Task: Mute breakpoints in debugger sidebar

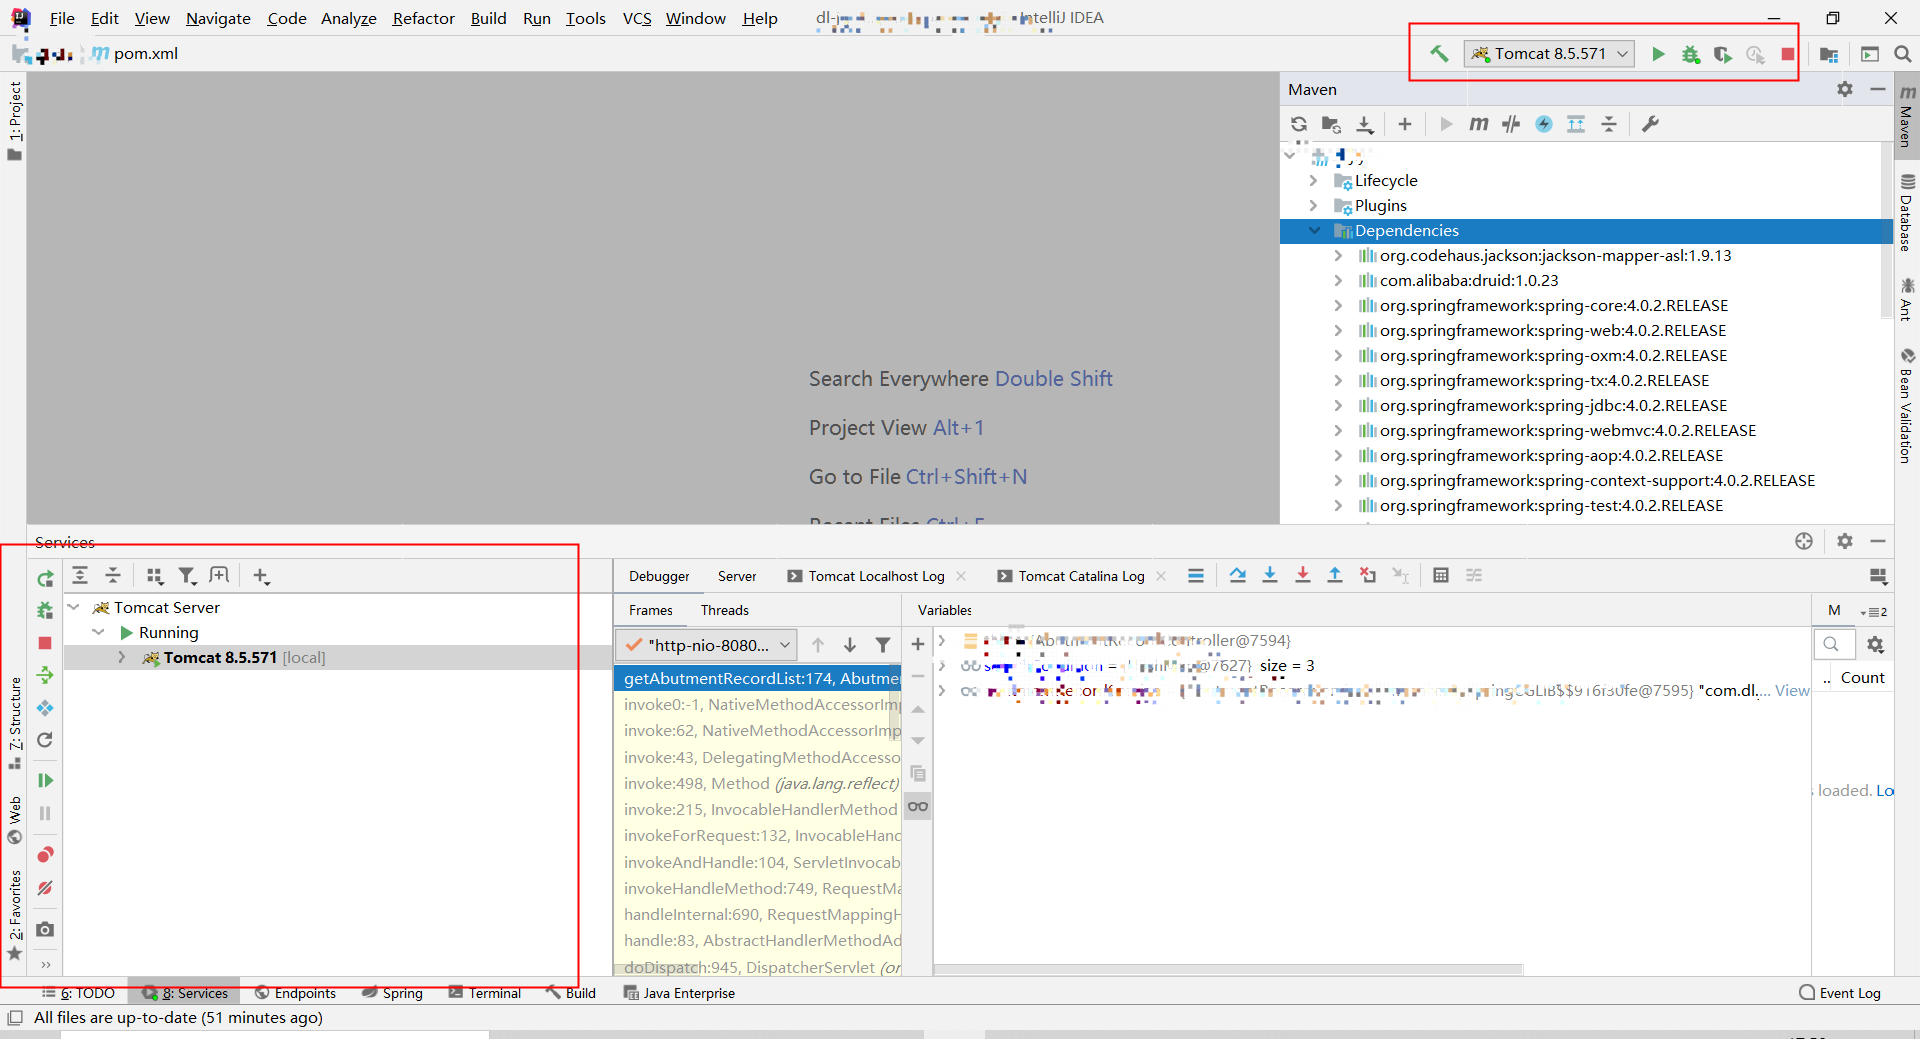Action: point(45,888)
